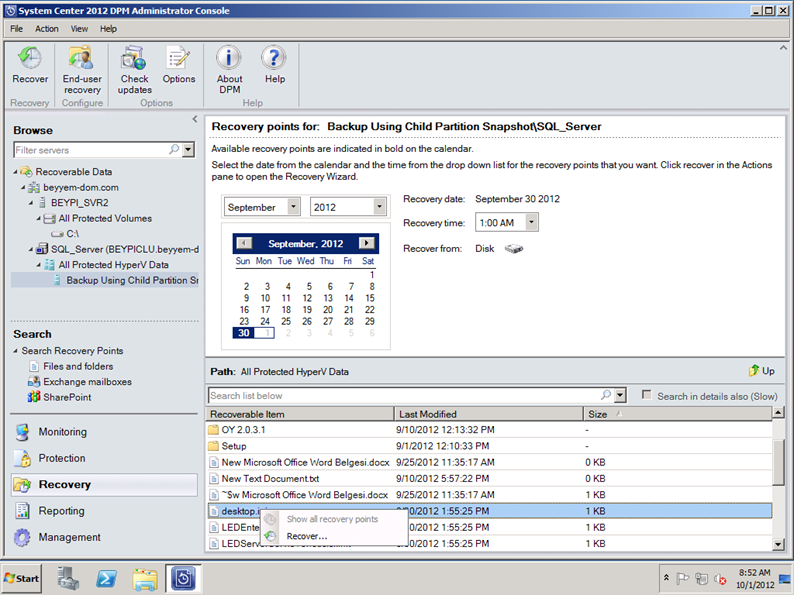Select September 30 on calendar
794x595 pixels.
point(244,333)
